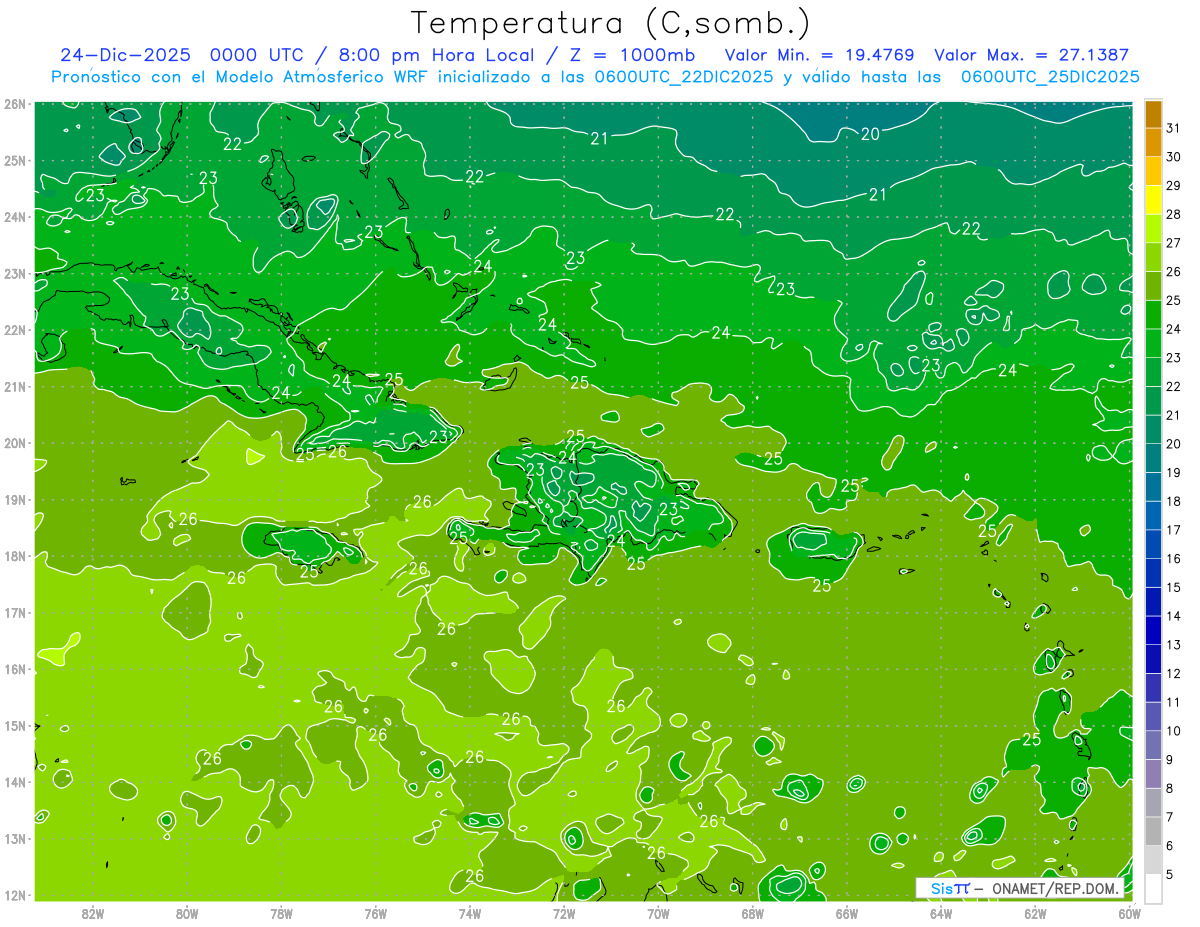Image resolution: width=1200 pixels, height=927 pixels.
Task: Pick light gray colorbar segment between 5 and 6
Action: 1154,860
